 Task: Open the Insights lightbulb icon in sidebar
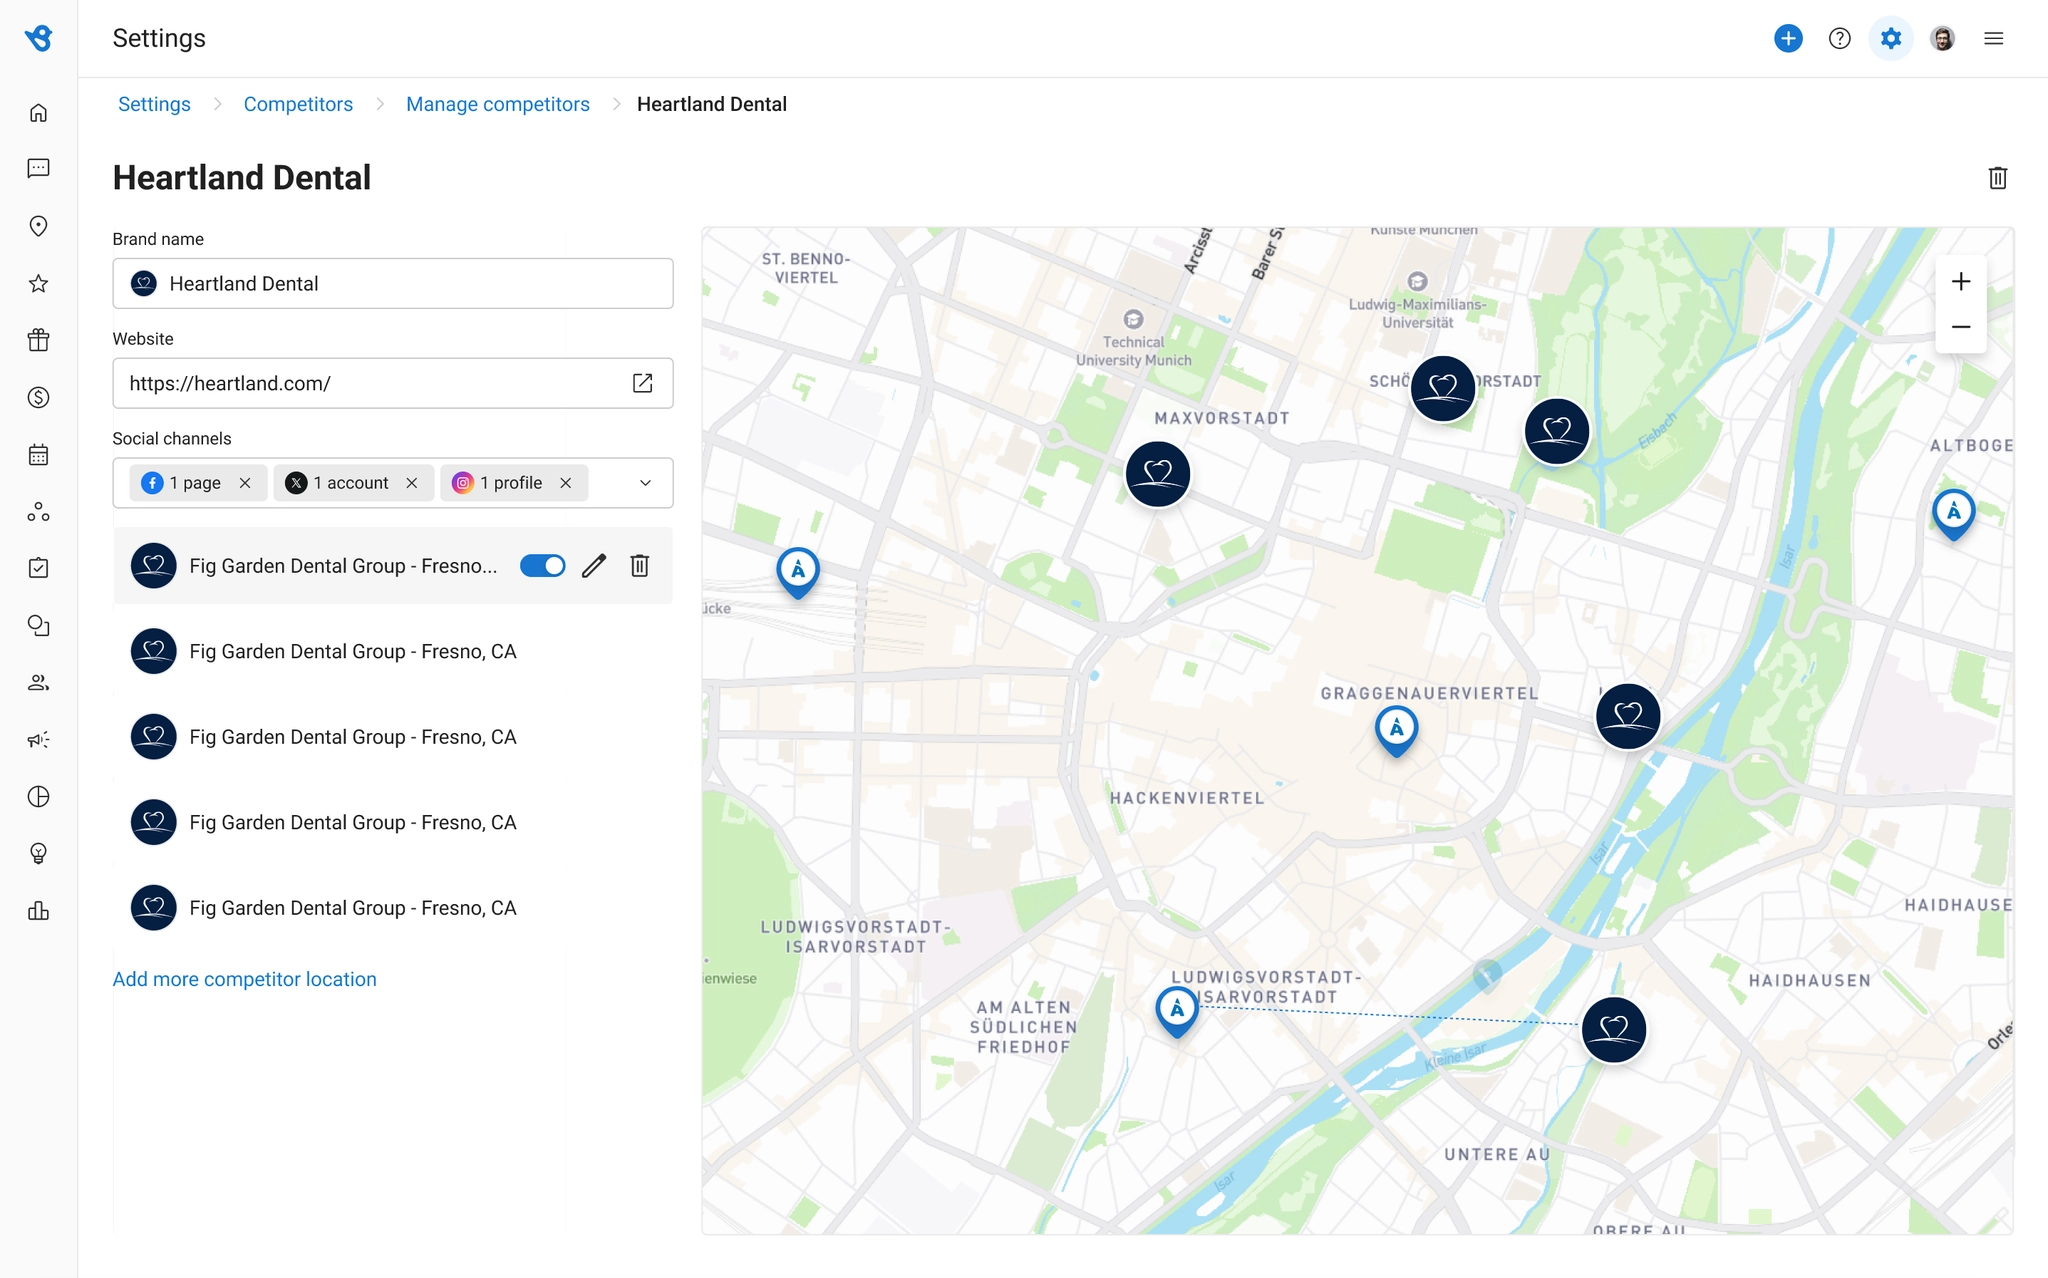pyautogui.click(x=38, y=853)
